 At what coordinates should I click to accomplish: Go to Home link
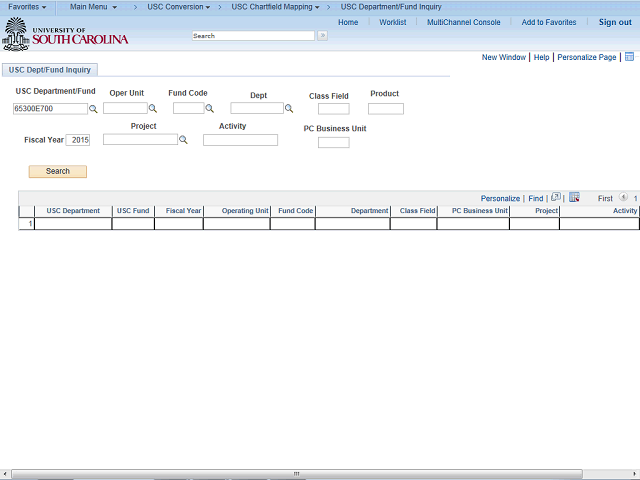tap(348, 22)
